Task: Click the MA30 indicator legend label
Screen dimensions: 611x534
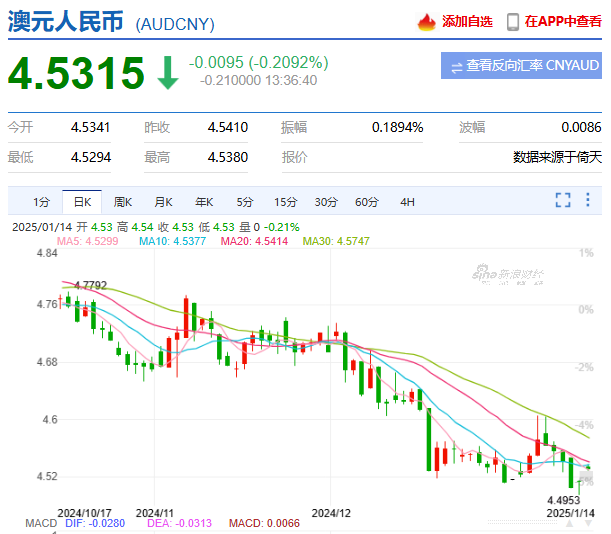Action: pyautogui.click(x=330, y=241)
